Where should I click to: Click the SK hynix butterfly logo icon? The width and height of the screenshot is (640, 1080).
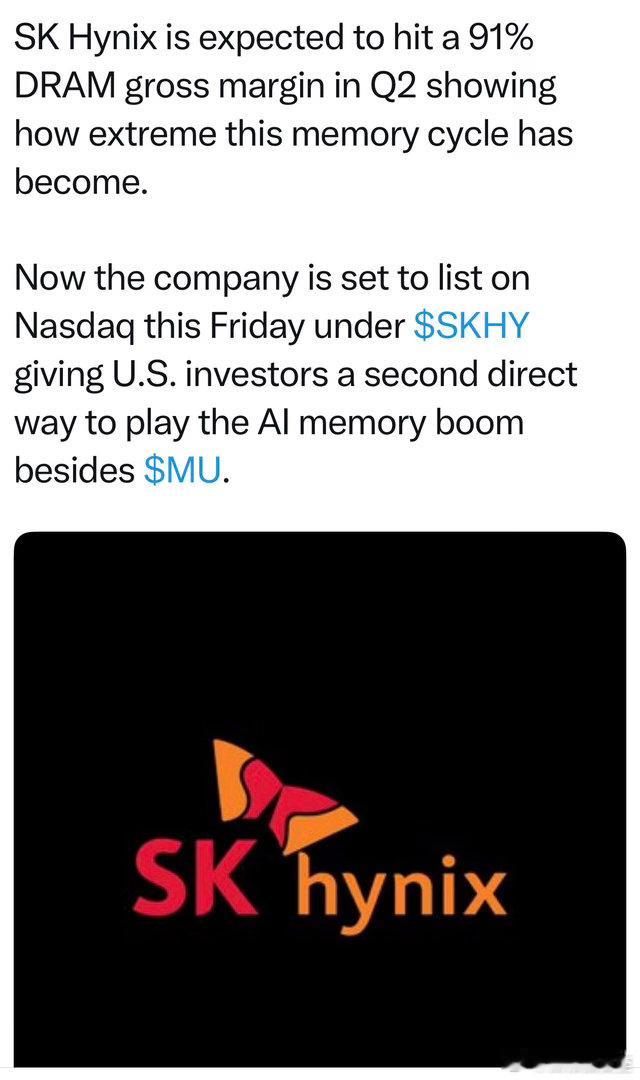click(283, 796)
